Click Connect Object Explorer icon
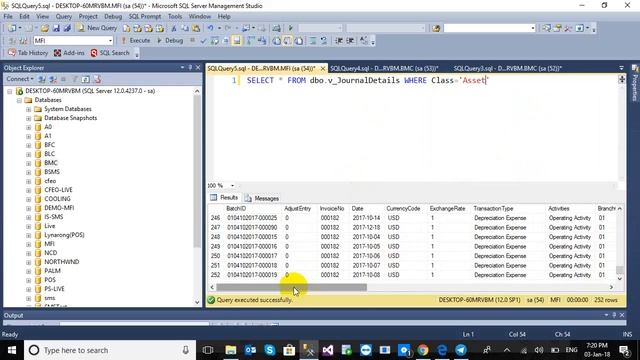The image size is (640, 360). pyautogui.click(x=42, y=79)
